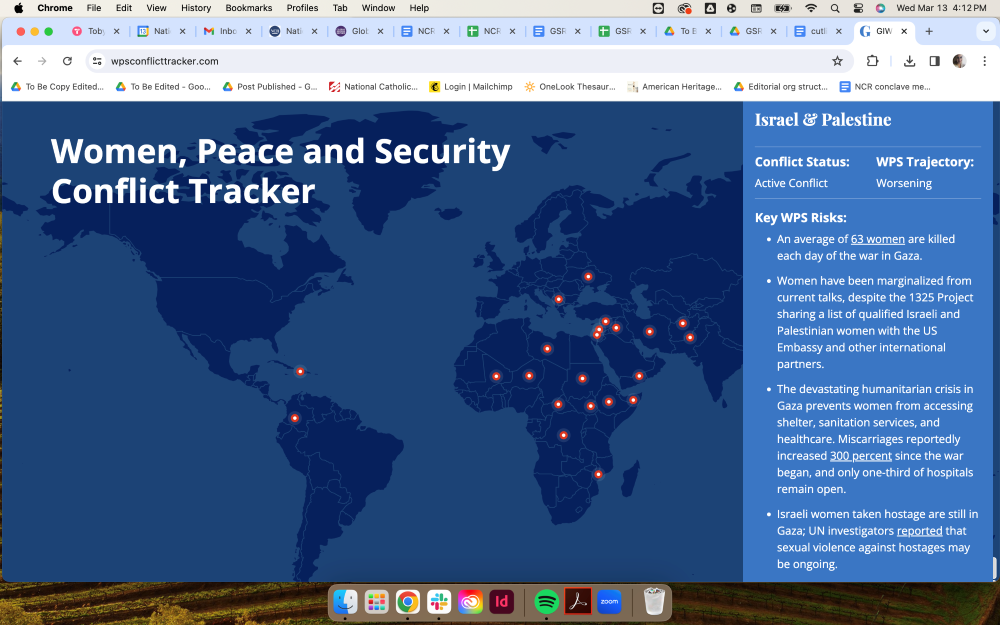This screenshot has height=625, width=1000.
Task: Open NCR conclave me... bookmark
Action: [885, 87]
